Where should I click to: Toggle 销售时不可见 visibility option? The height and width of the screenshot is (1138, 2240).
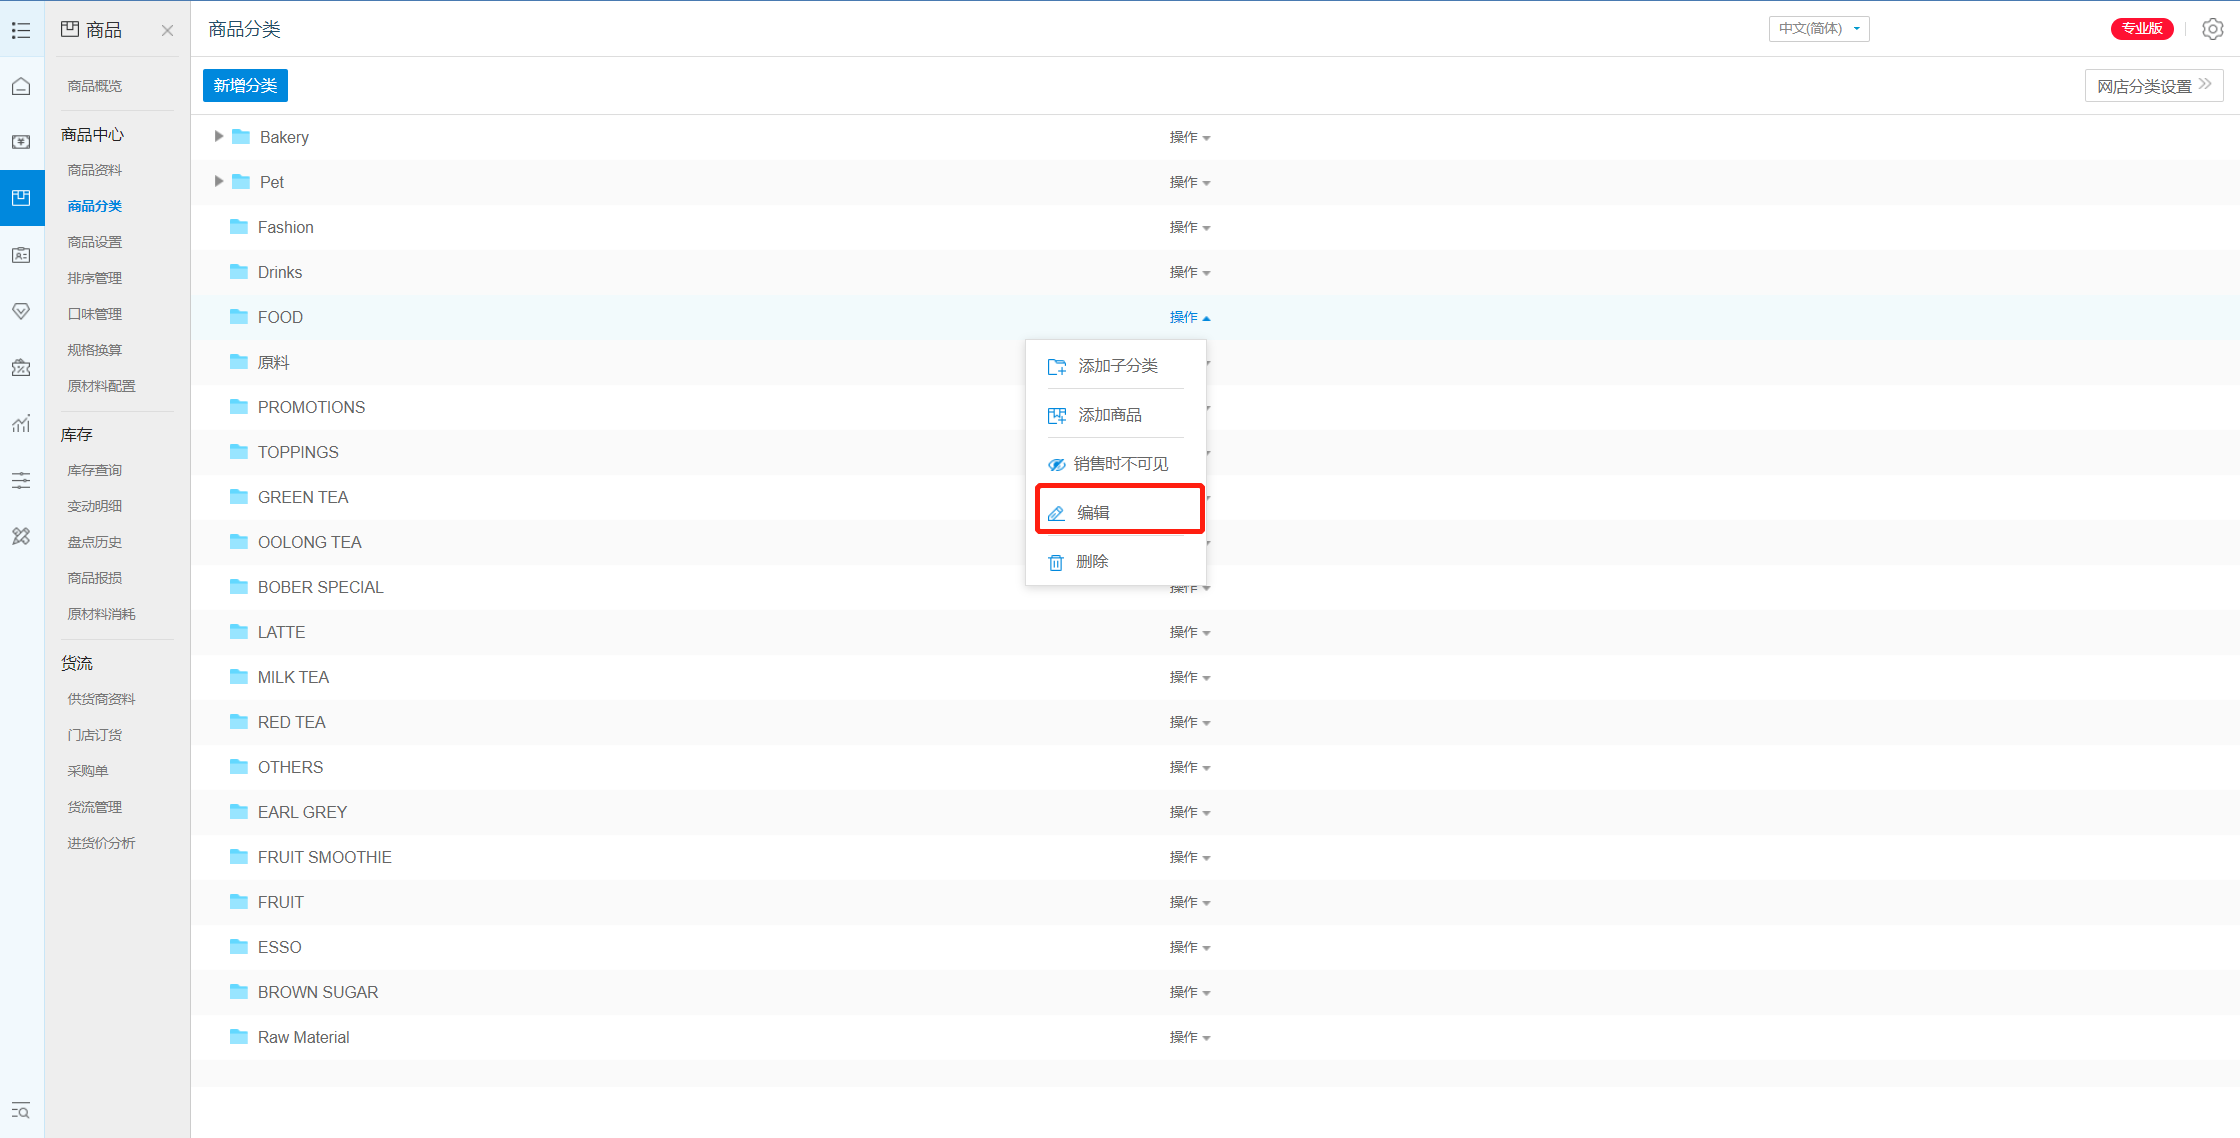pyautogui.click(x=1118, y=464)
